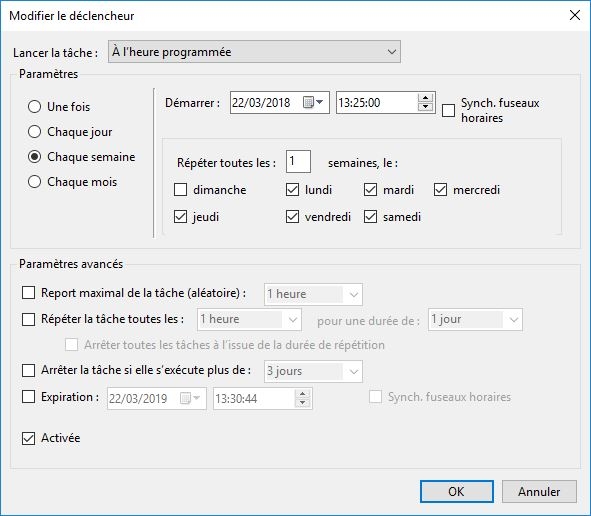Image resolution: width=591 pixels, height=516 pixels.
Task: Decrease start time with down spinner arrow
Action: pos(426,107)
